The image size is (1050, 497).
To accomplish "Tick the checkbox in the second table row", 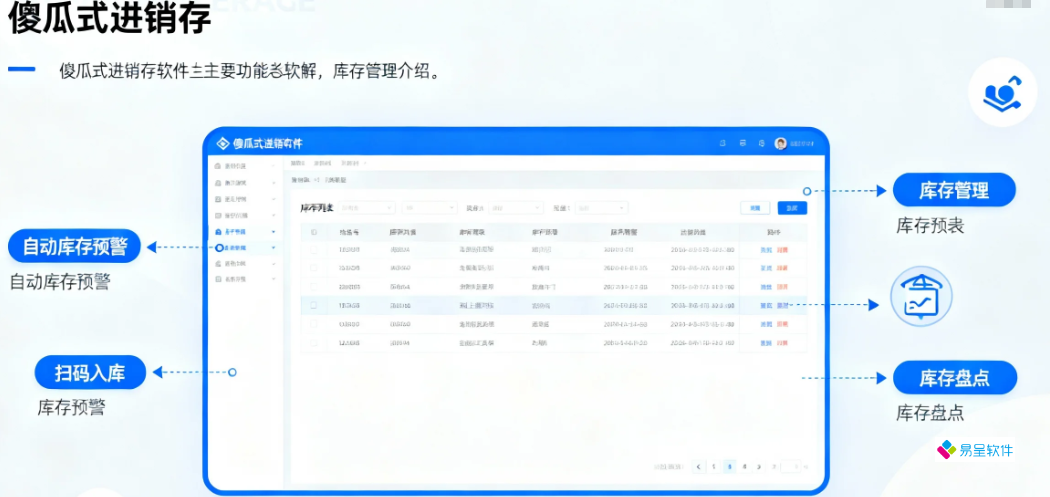I will [x=313, y=268].
